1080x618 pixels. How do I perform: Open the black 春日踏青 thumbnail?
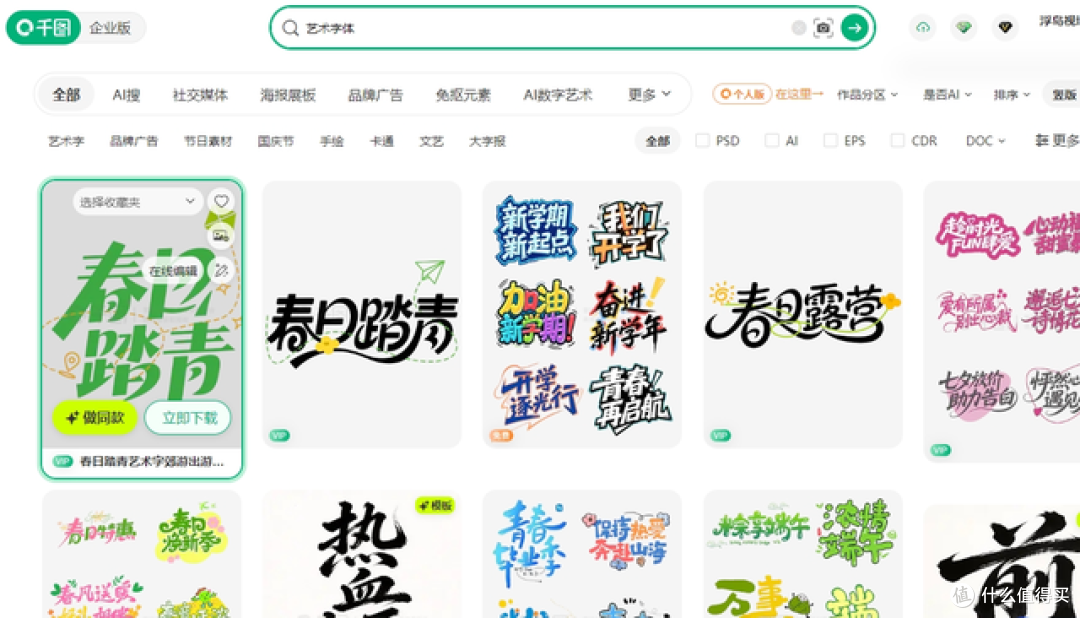point(362,314)
